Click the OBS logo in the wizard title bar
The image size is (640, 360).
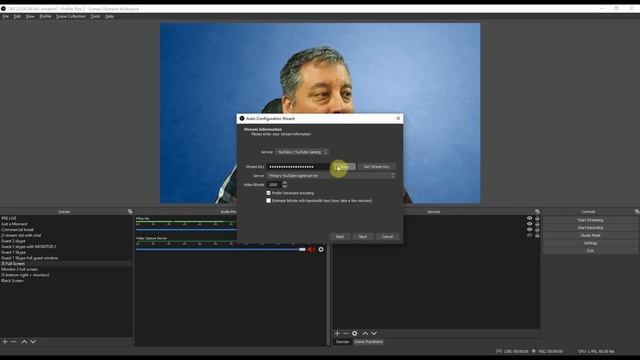tap(242, 118)
